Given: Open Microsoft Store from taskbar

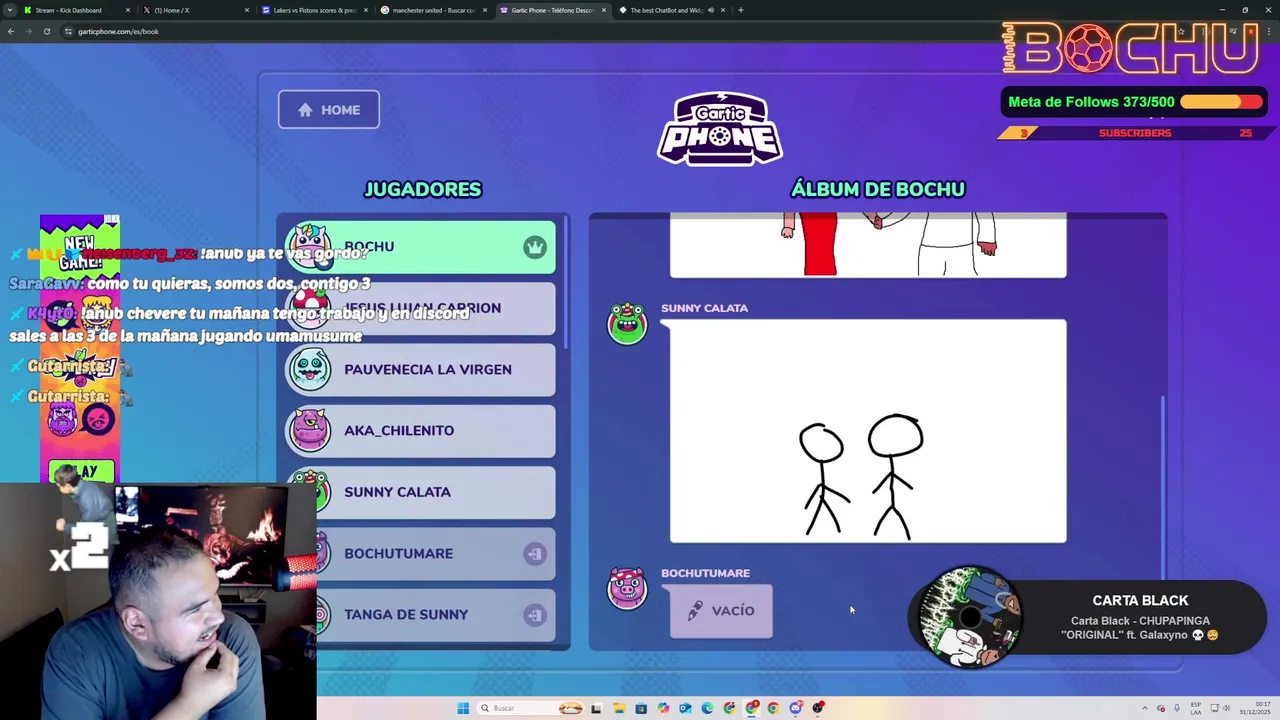Looking at the screenshot, I should (641, 708).
